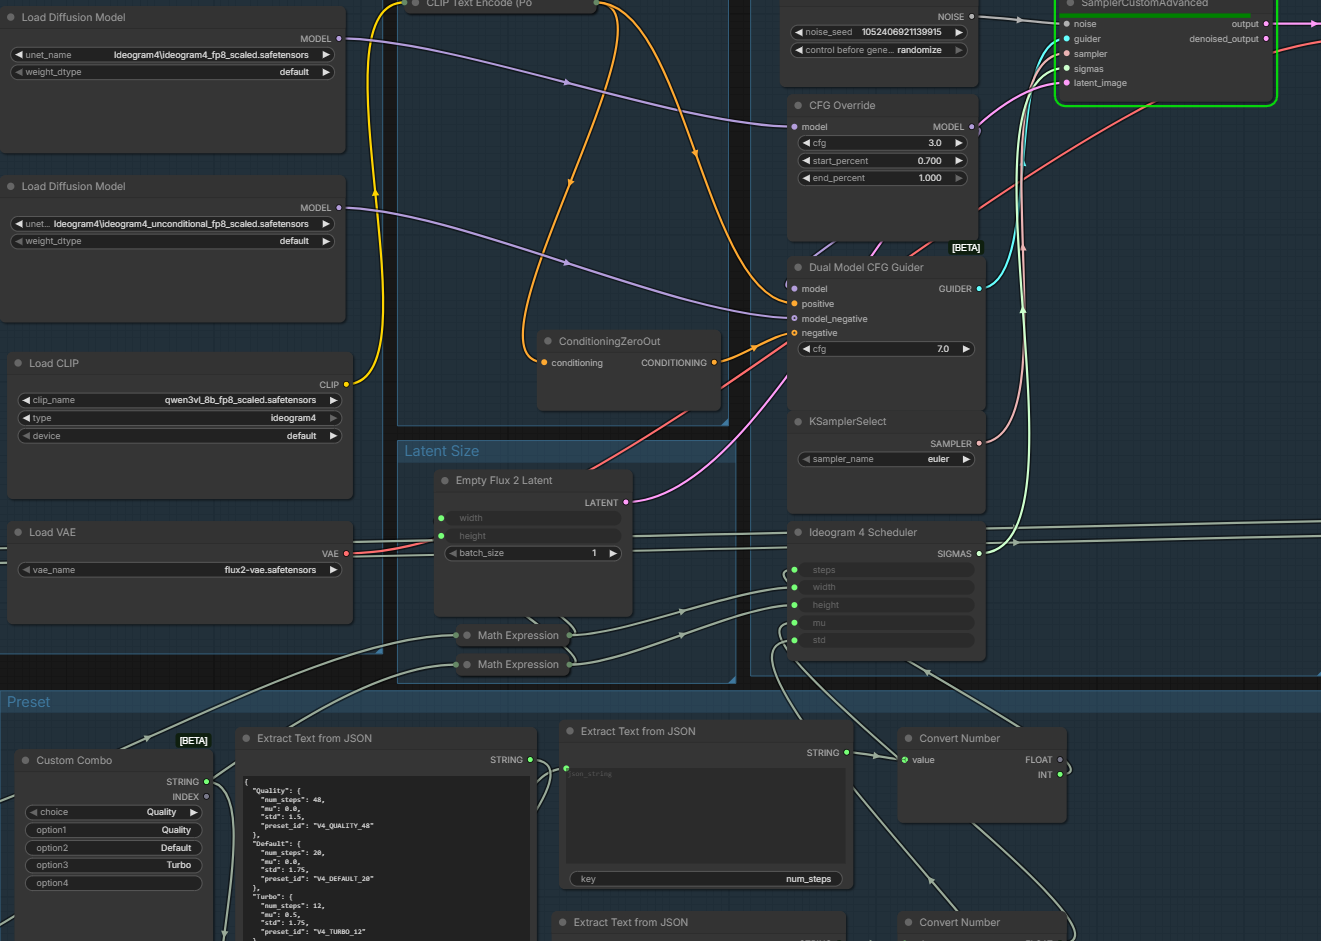Click the conditioning input socket on ConditioningZeroOut

click(544, 363)
